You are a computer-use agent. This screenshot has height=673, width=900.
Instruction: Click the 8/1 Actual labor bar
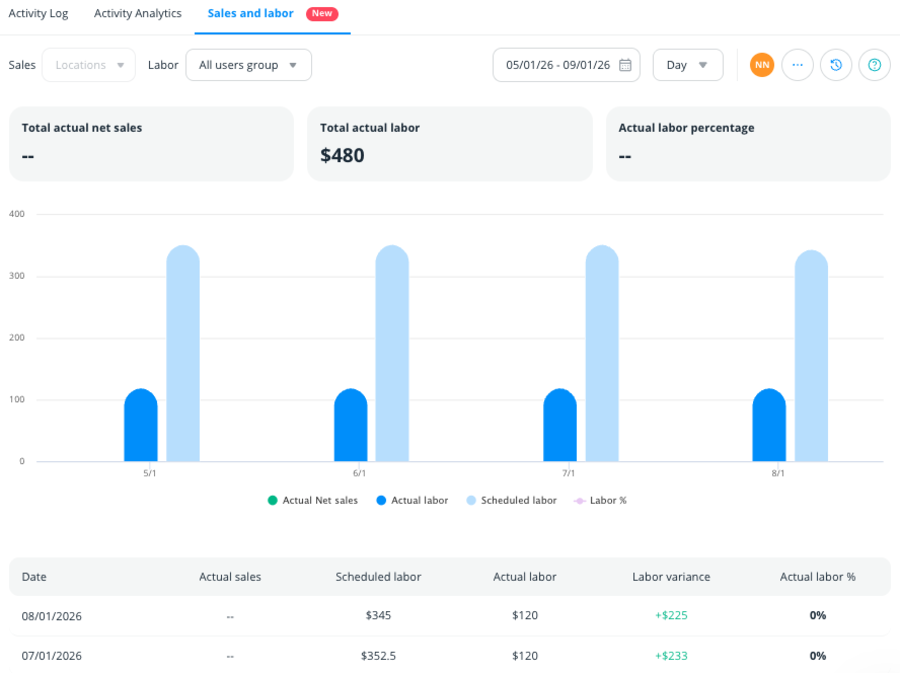click(769, 425)
